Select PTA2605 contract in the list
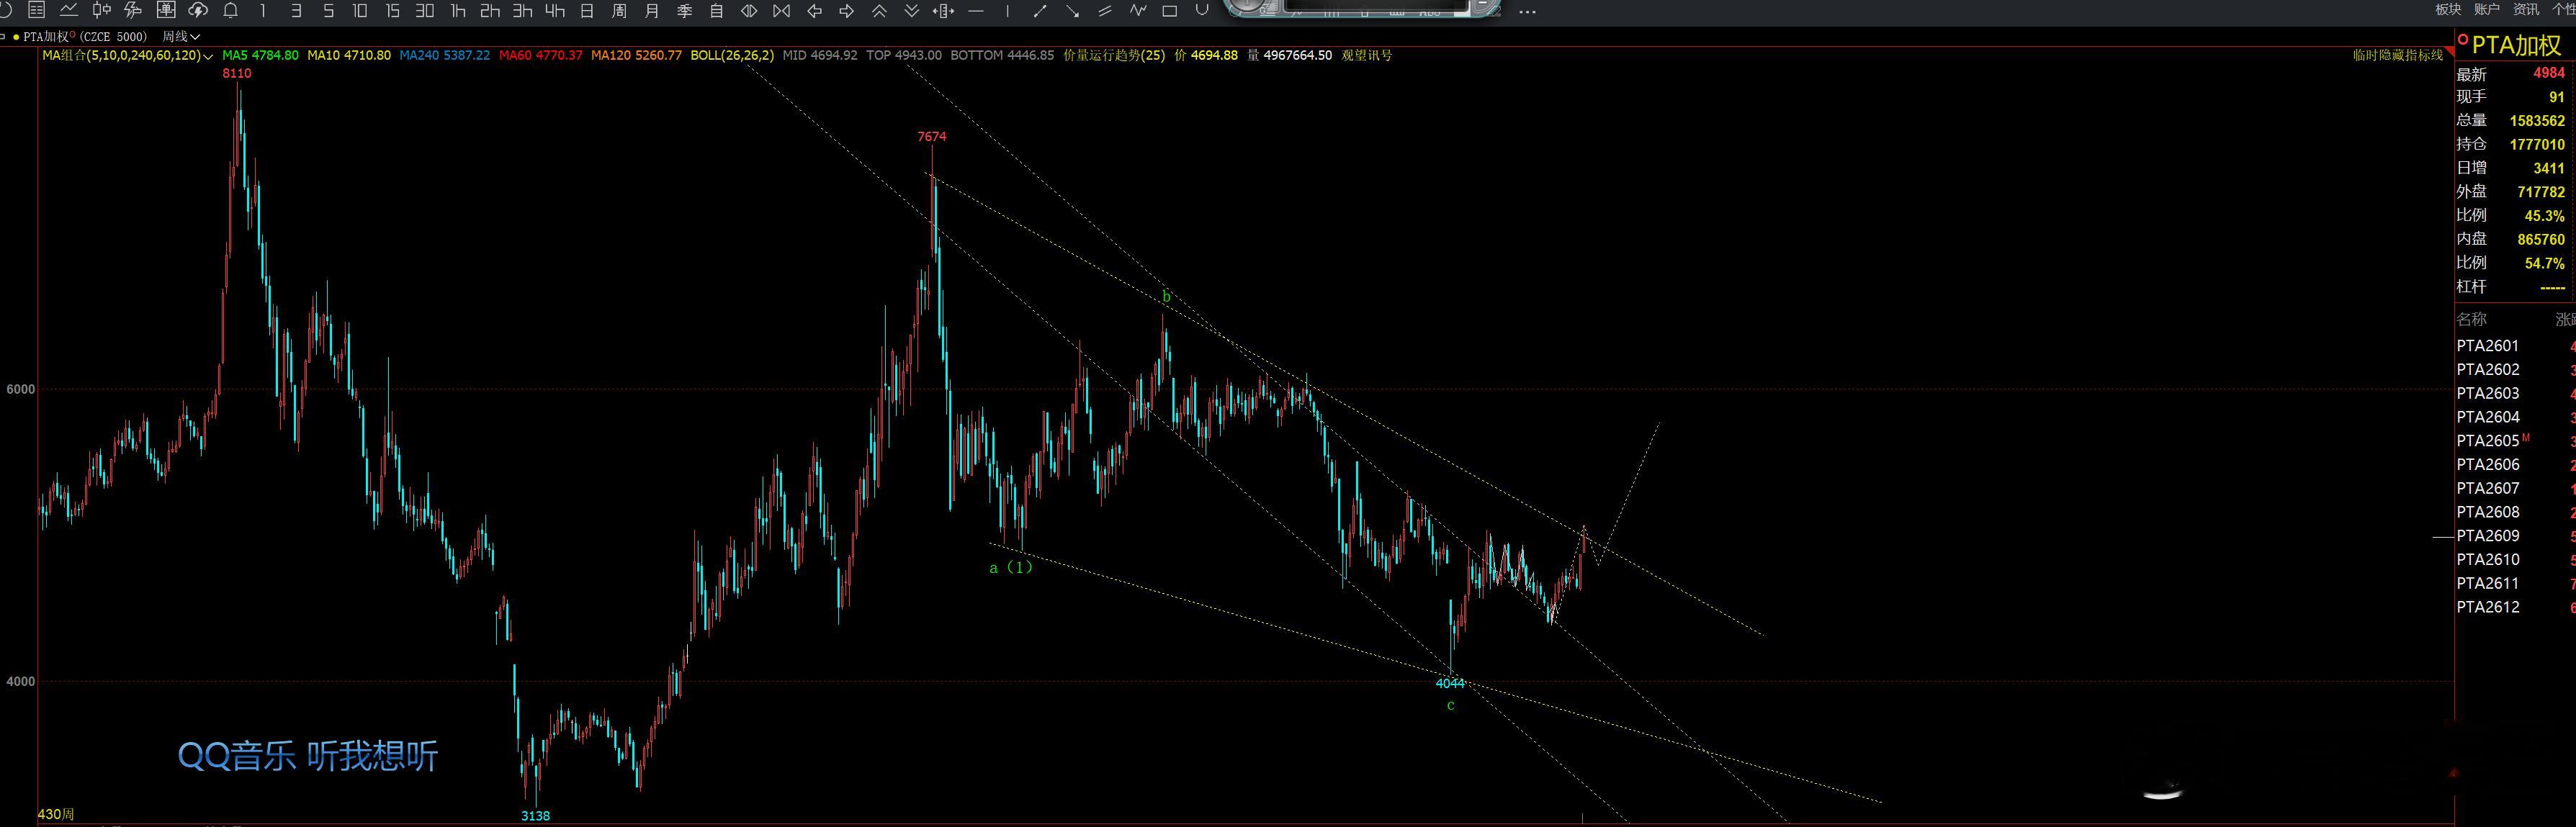This screenshot has height=827, width=2576. (x=2487, y=441)
